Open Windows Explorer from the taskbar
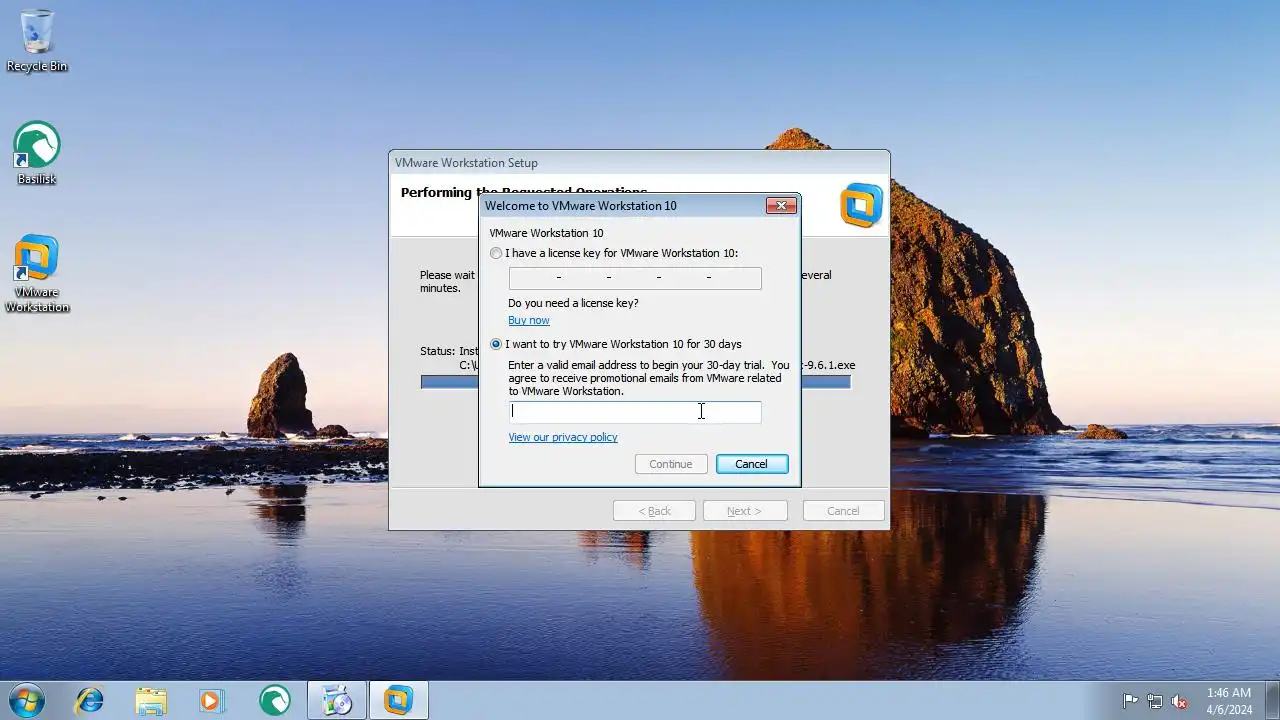This screenshot has width=1280, height=720. click(x=151, y=700)
